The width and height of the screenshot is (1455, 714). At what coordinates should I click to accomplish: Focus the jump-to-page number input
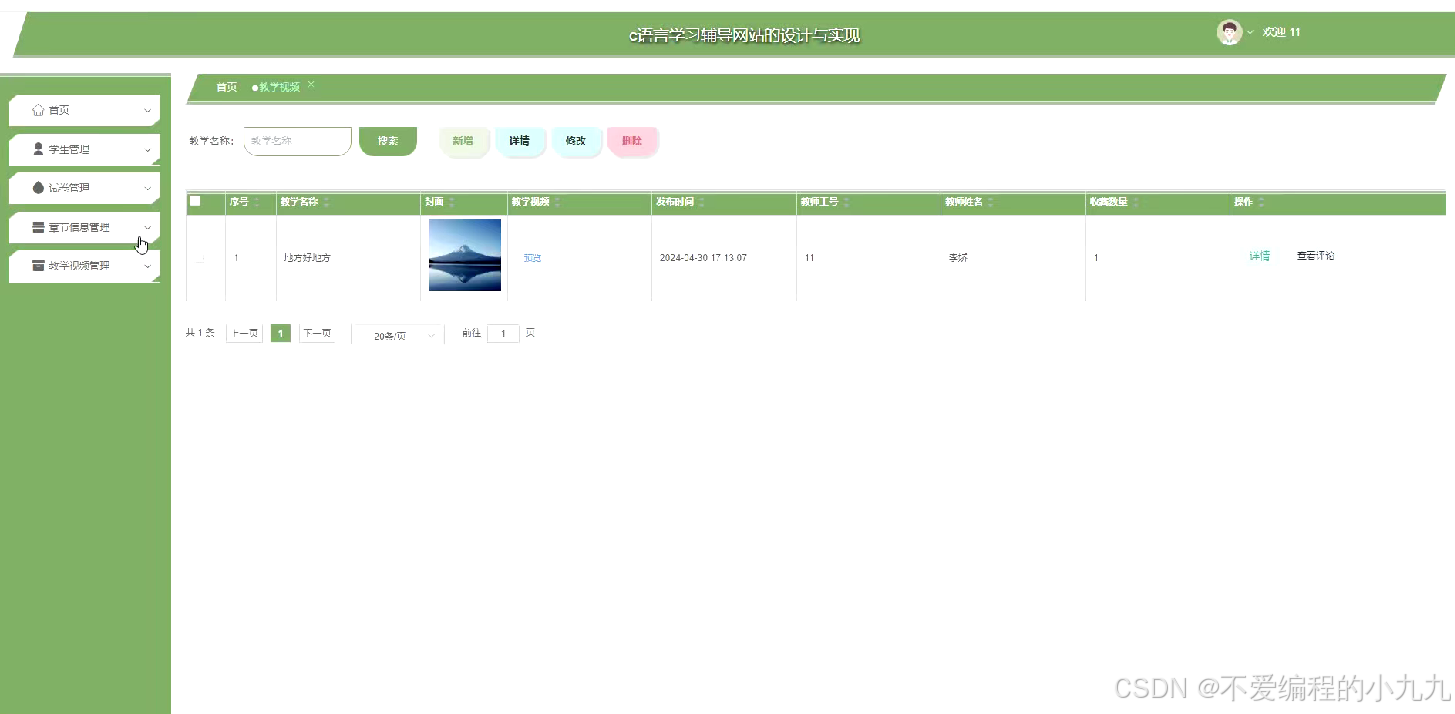point(503,334)
